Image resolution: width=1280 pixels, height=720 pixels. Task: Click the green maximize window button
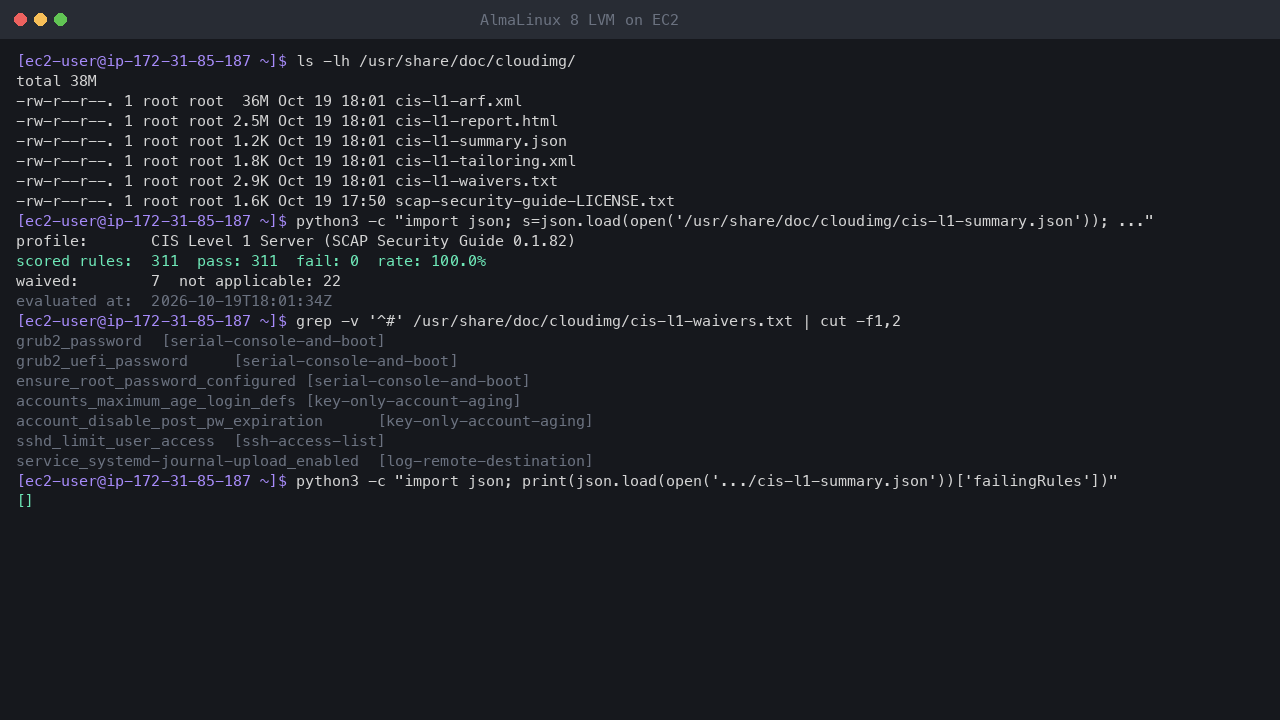60,20
